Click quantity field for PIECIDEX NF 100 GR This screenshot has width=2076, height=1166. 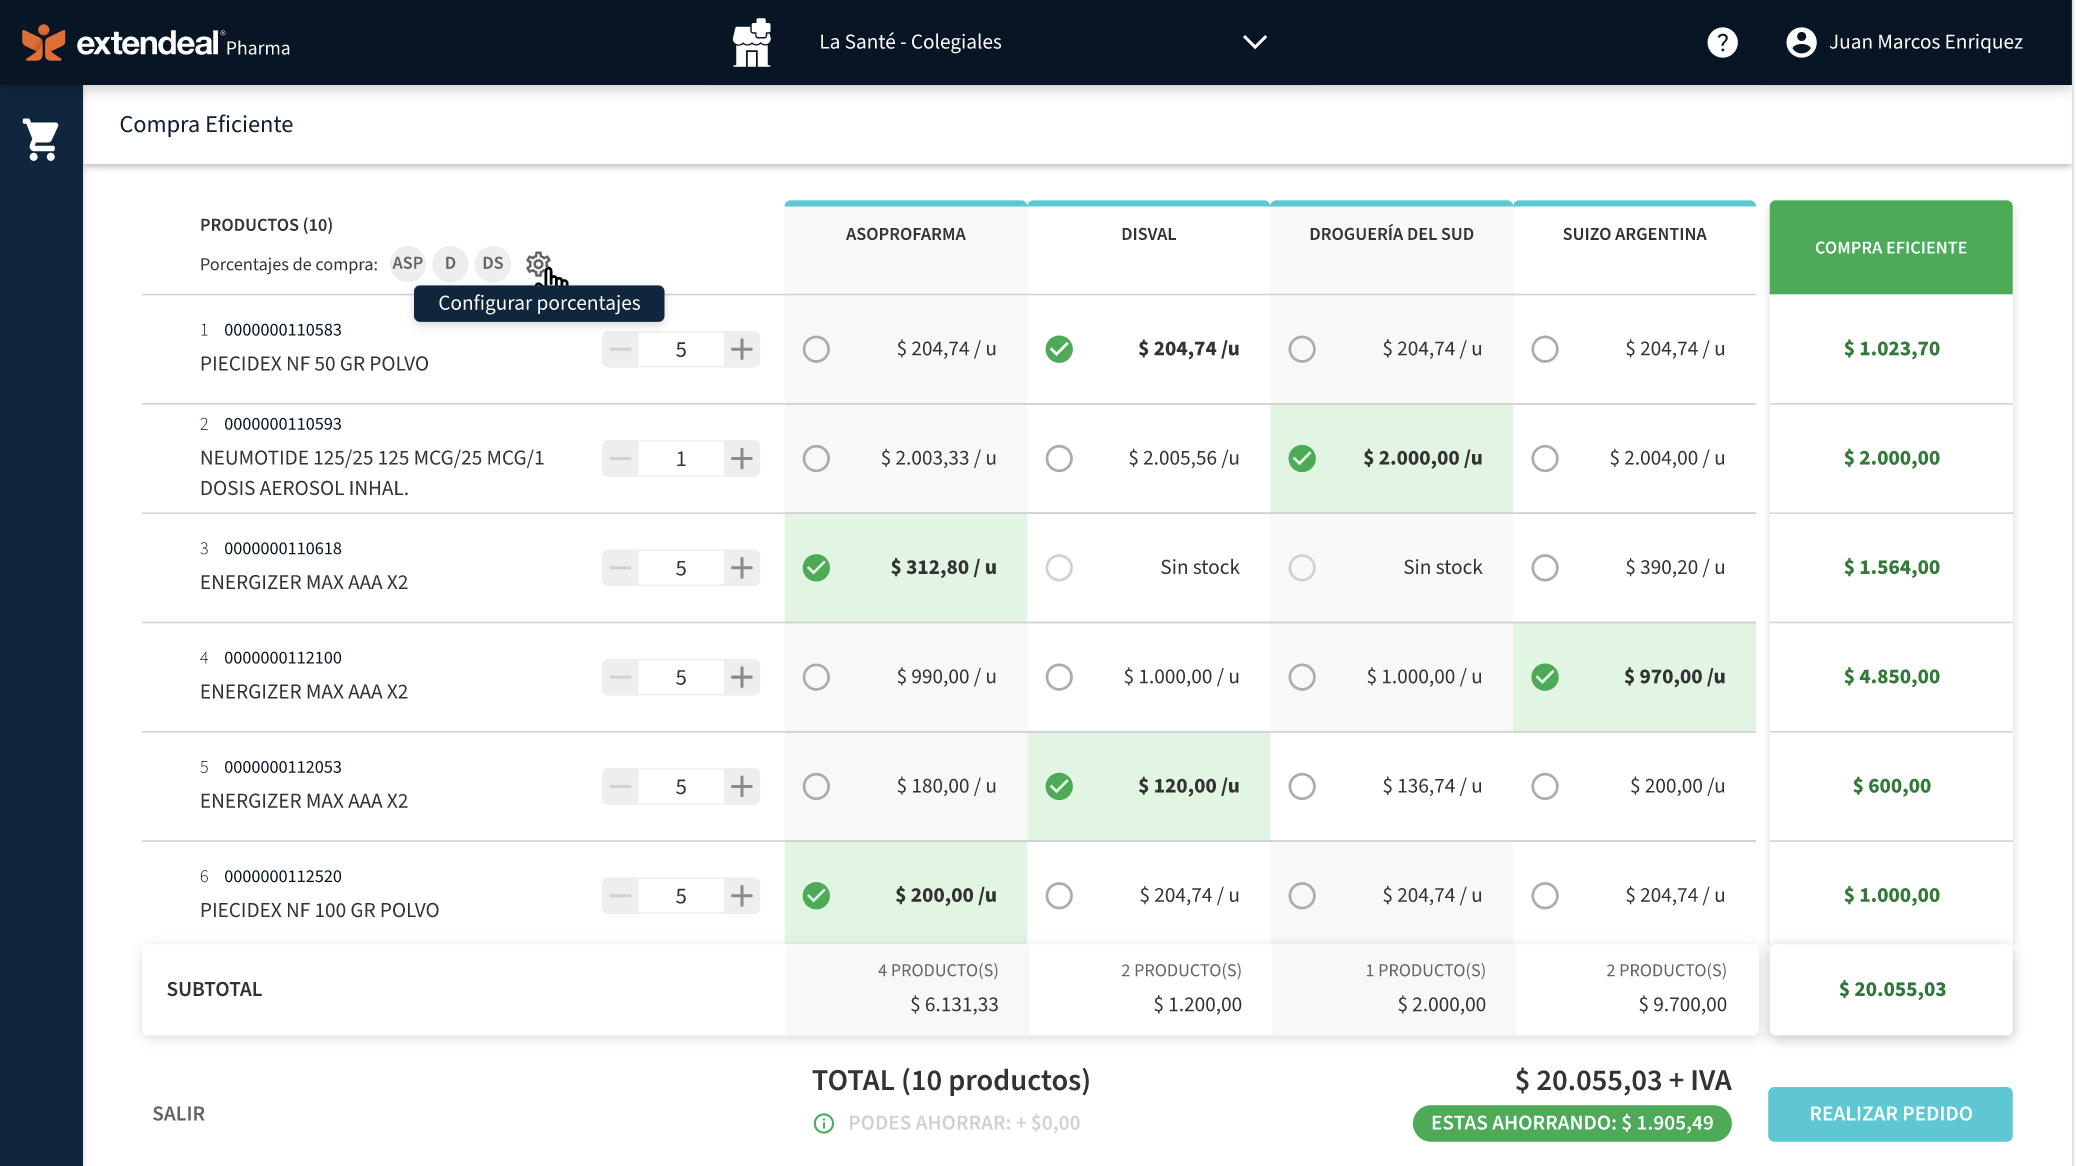681,895
